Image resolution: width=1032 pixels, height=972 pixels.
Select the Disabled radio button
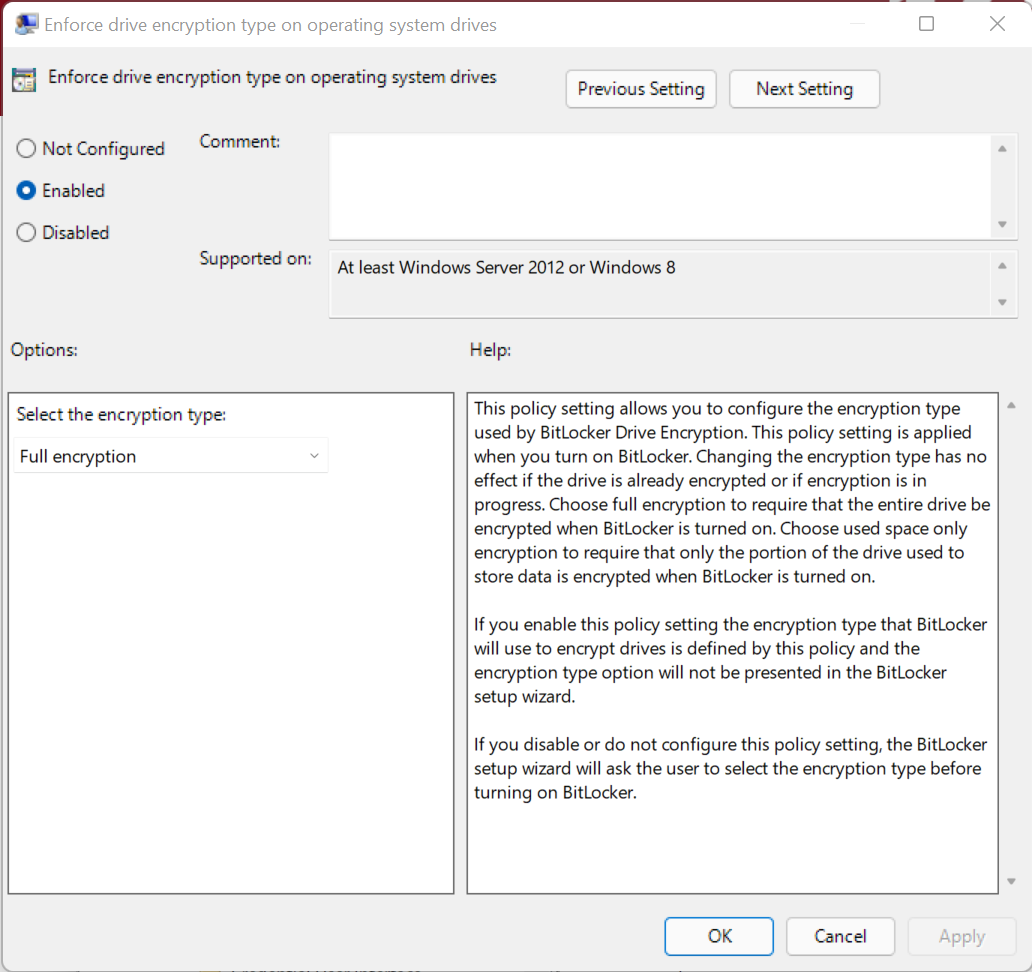click(x=25, y=232)
